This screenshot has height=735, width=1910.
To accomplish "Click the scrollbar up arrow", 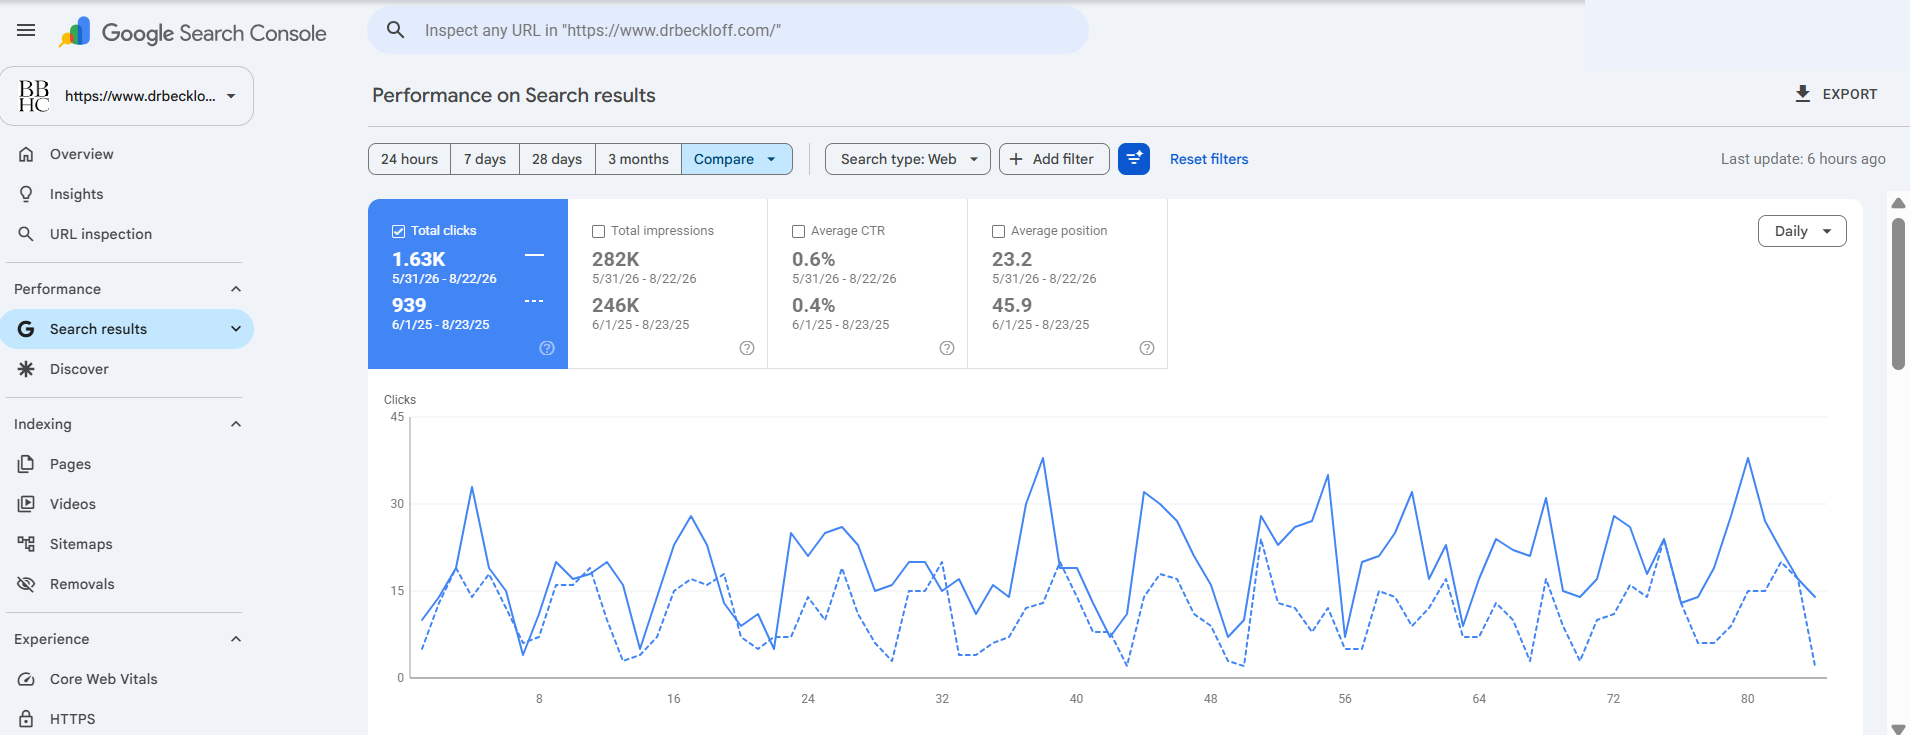I will click(1898, 203).
